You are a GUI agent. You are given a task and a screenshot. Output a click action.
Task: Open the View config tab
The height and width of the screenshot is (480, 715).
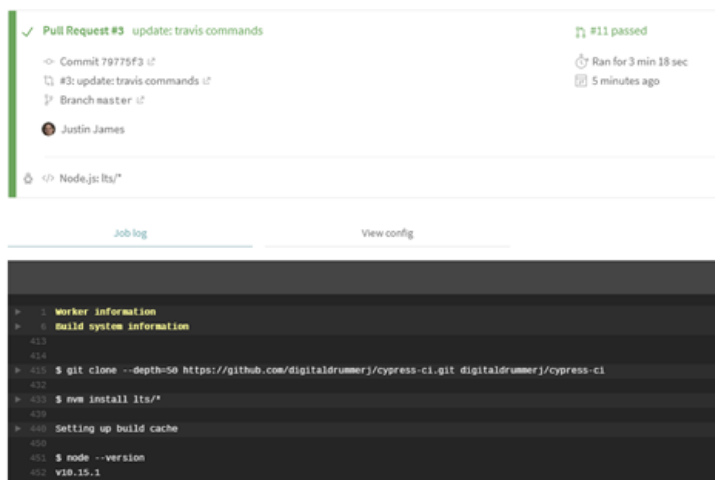click(x=387, y=233)
